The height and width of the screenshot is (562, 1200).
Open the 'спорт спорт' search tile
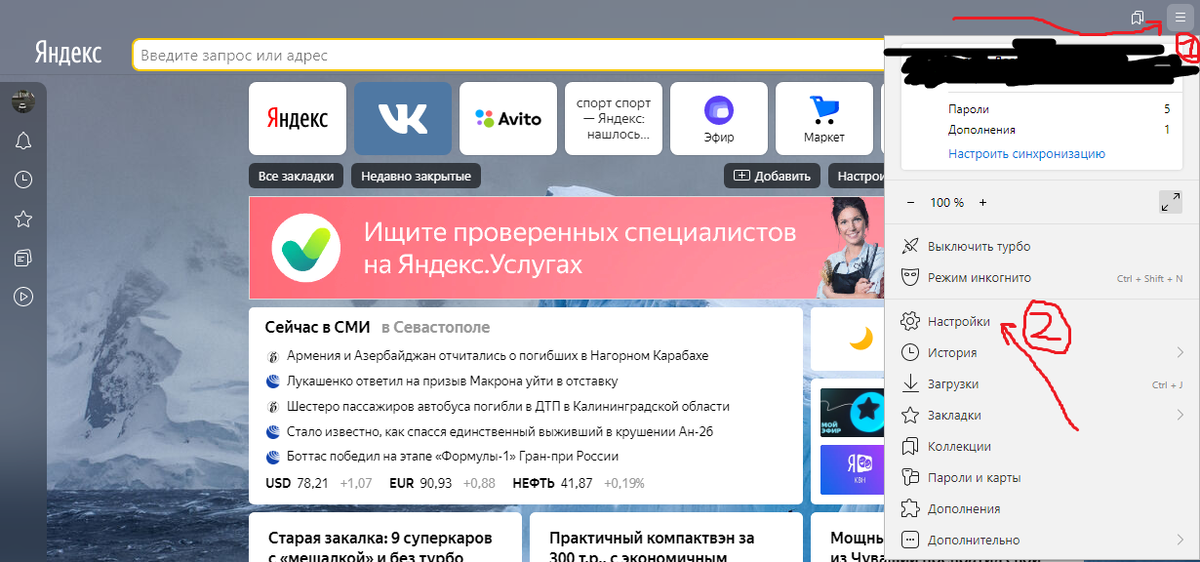pos(614,118)
